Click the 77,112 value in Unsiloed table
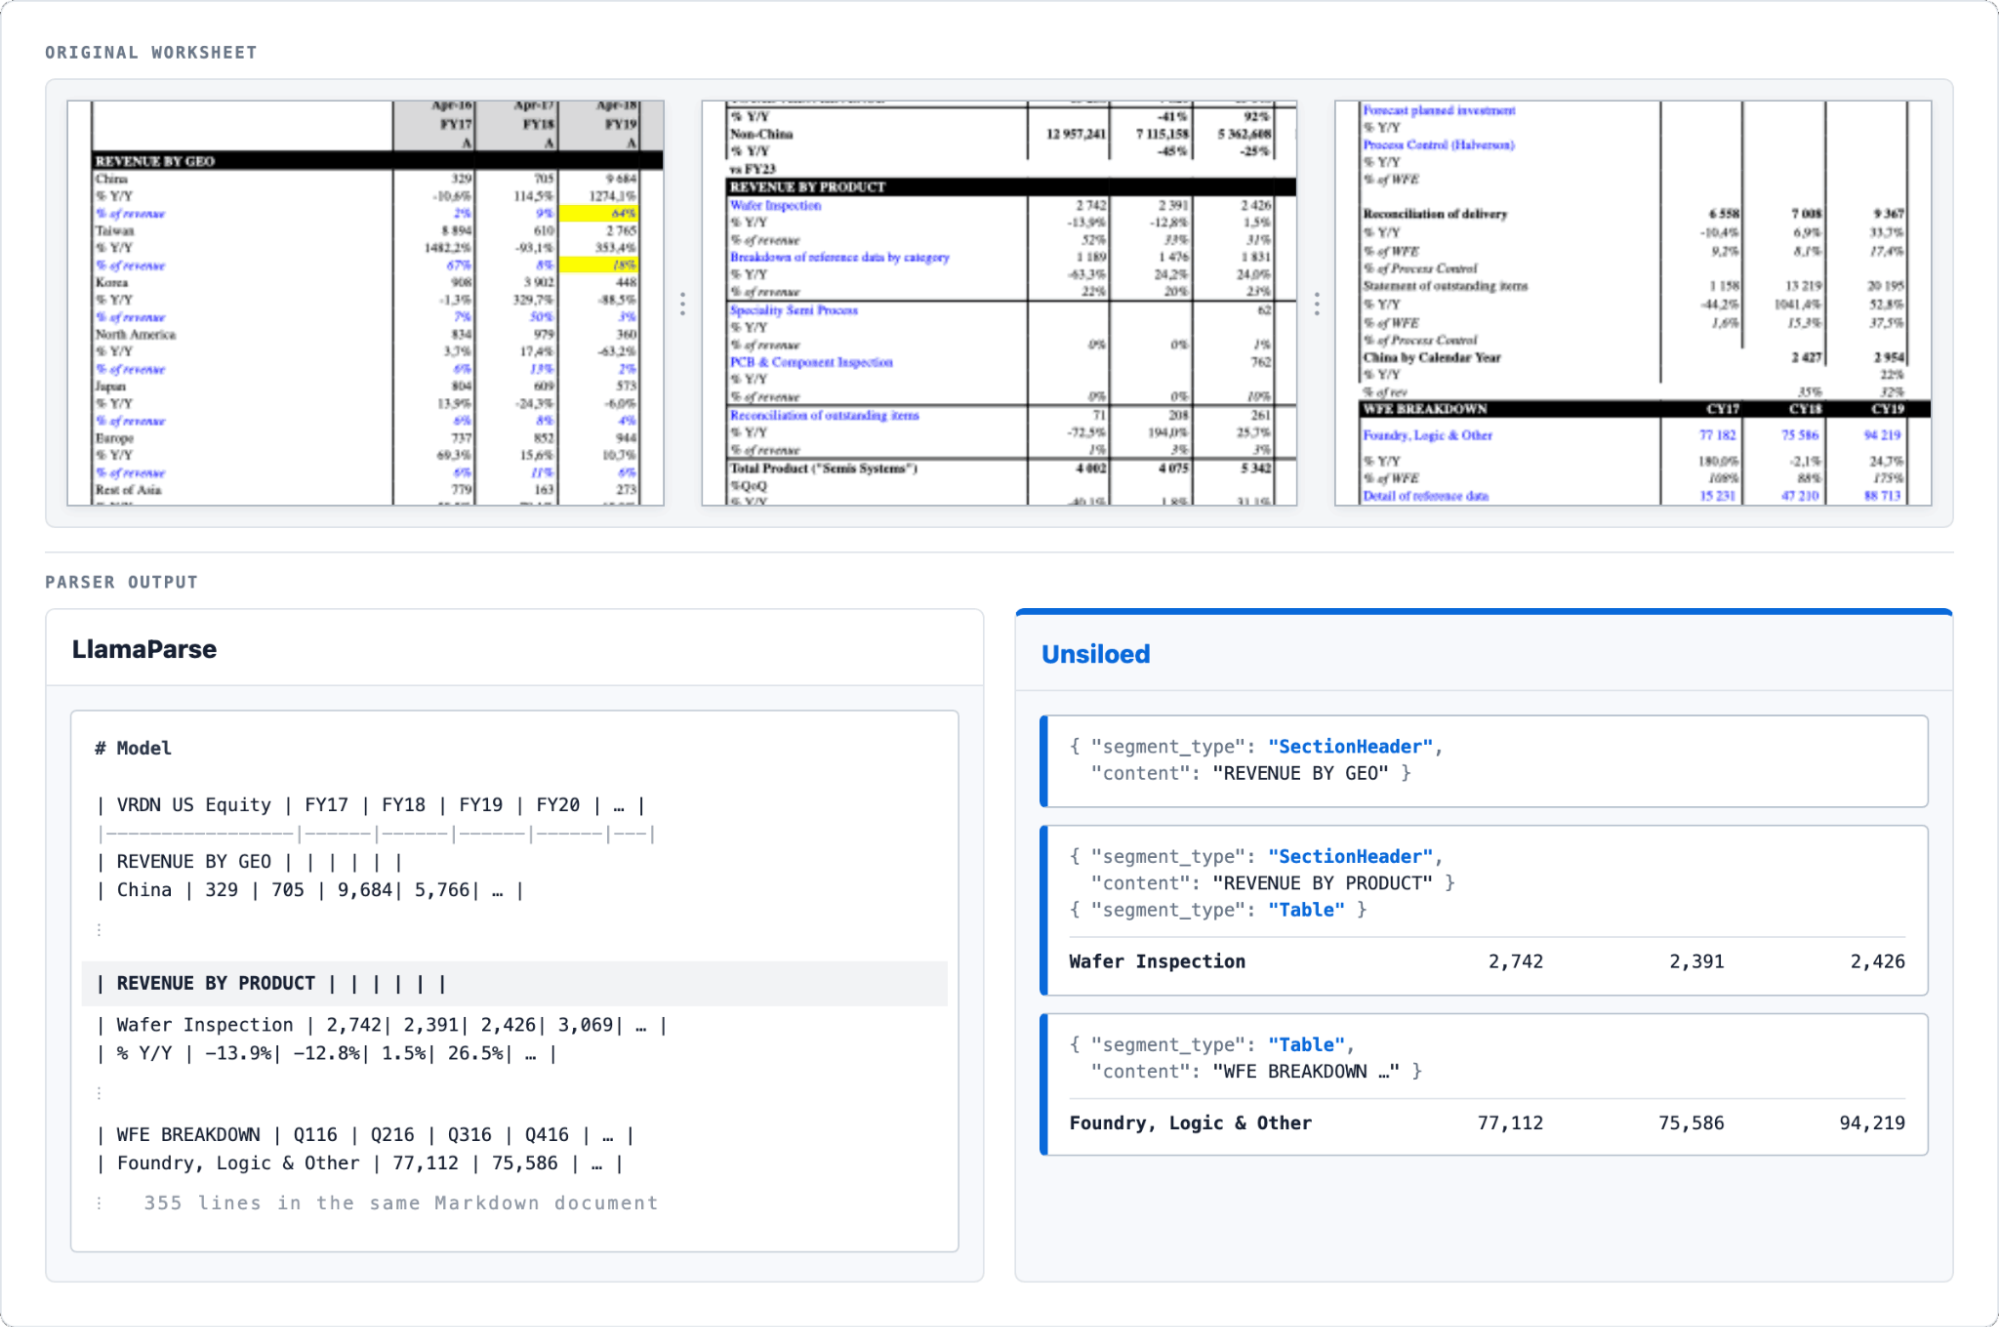The height and width of the screenshot is (1328, 1999). pyautogui.click(x=1510, y=1124)
